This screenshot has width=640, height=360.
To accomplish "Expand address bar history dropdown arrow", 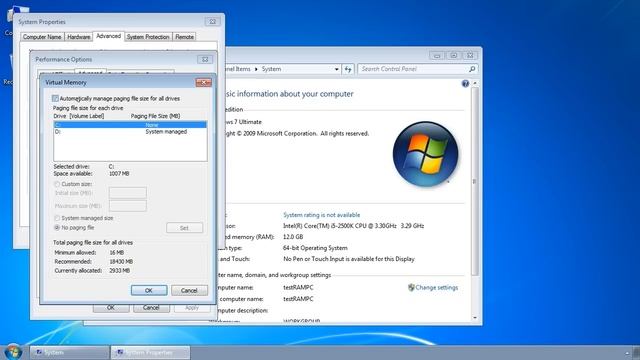I will (336, 69).
